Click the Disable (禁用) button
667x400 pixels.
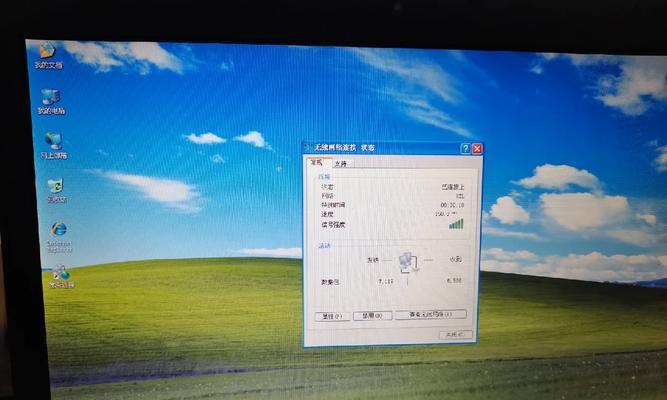point(372,316)
